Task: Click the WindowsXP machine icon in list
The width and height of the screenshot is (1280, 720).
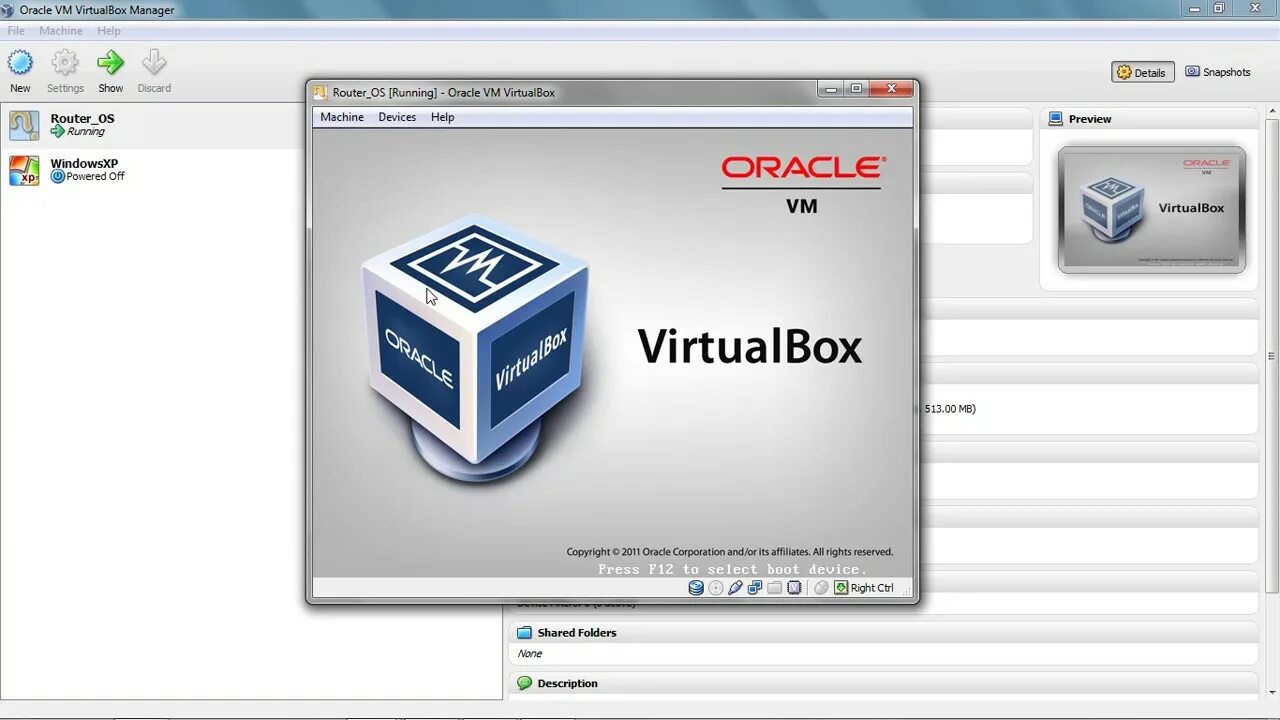Action: pos(24,170)
